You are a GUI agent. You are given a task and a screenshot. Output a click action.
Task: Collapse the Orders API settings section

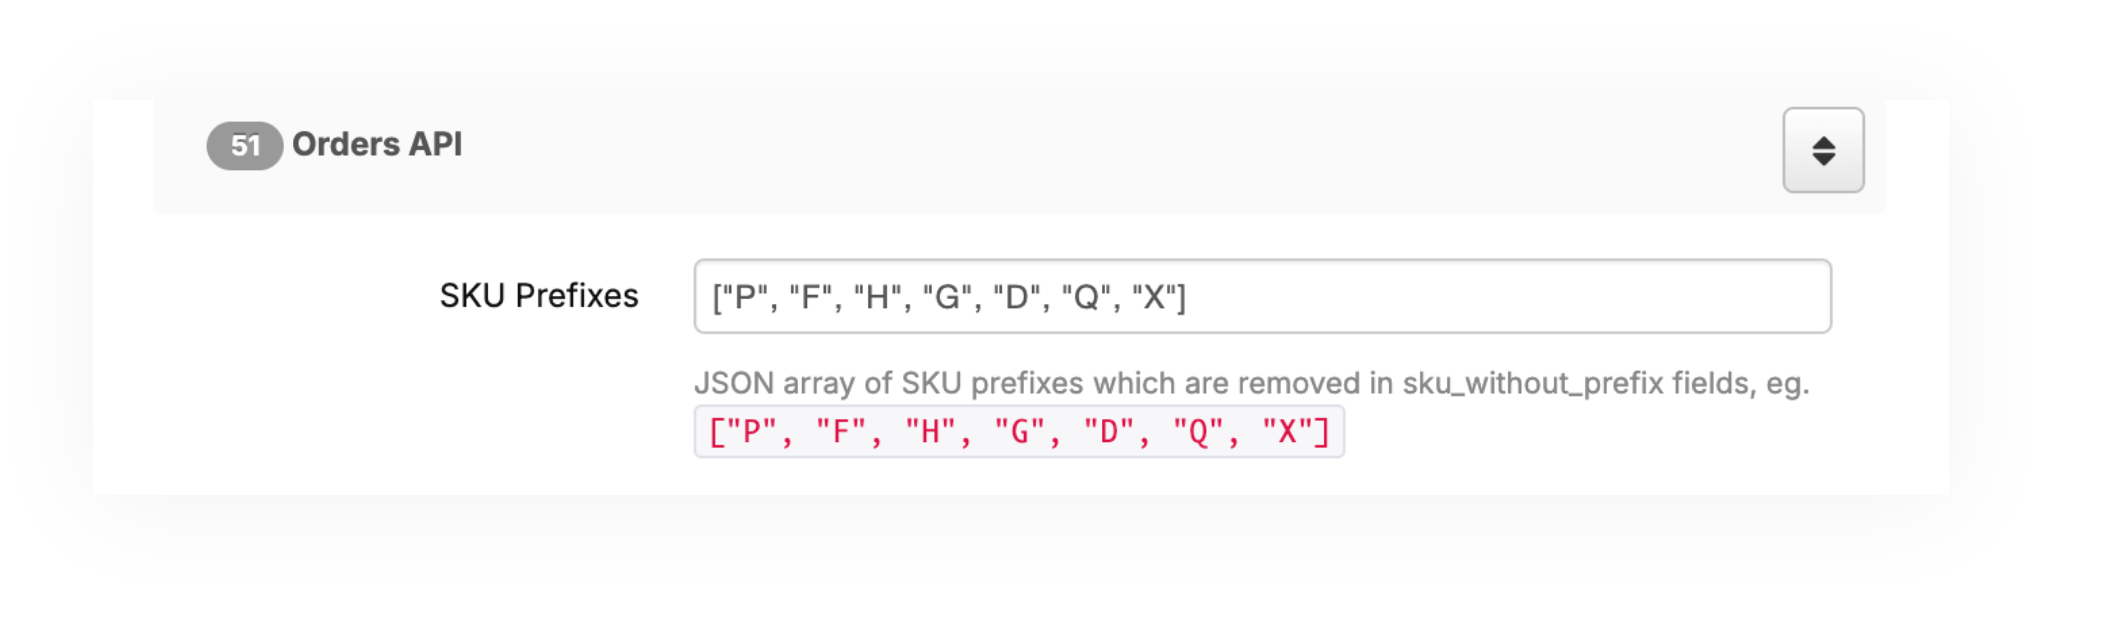pyautogui.click(x=1822, y=150)
